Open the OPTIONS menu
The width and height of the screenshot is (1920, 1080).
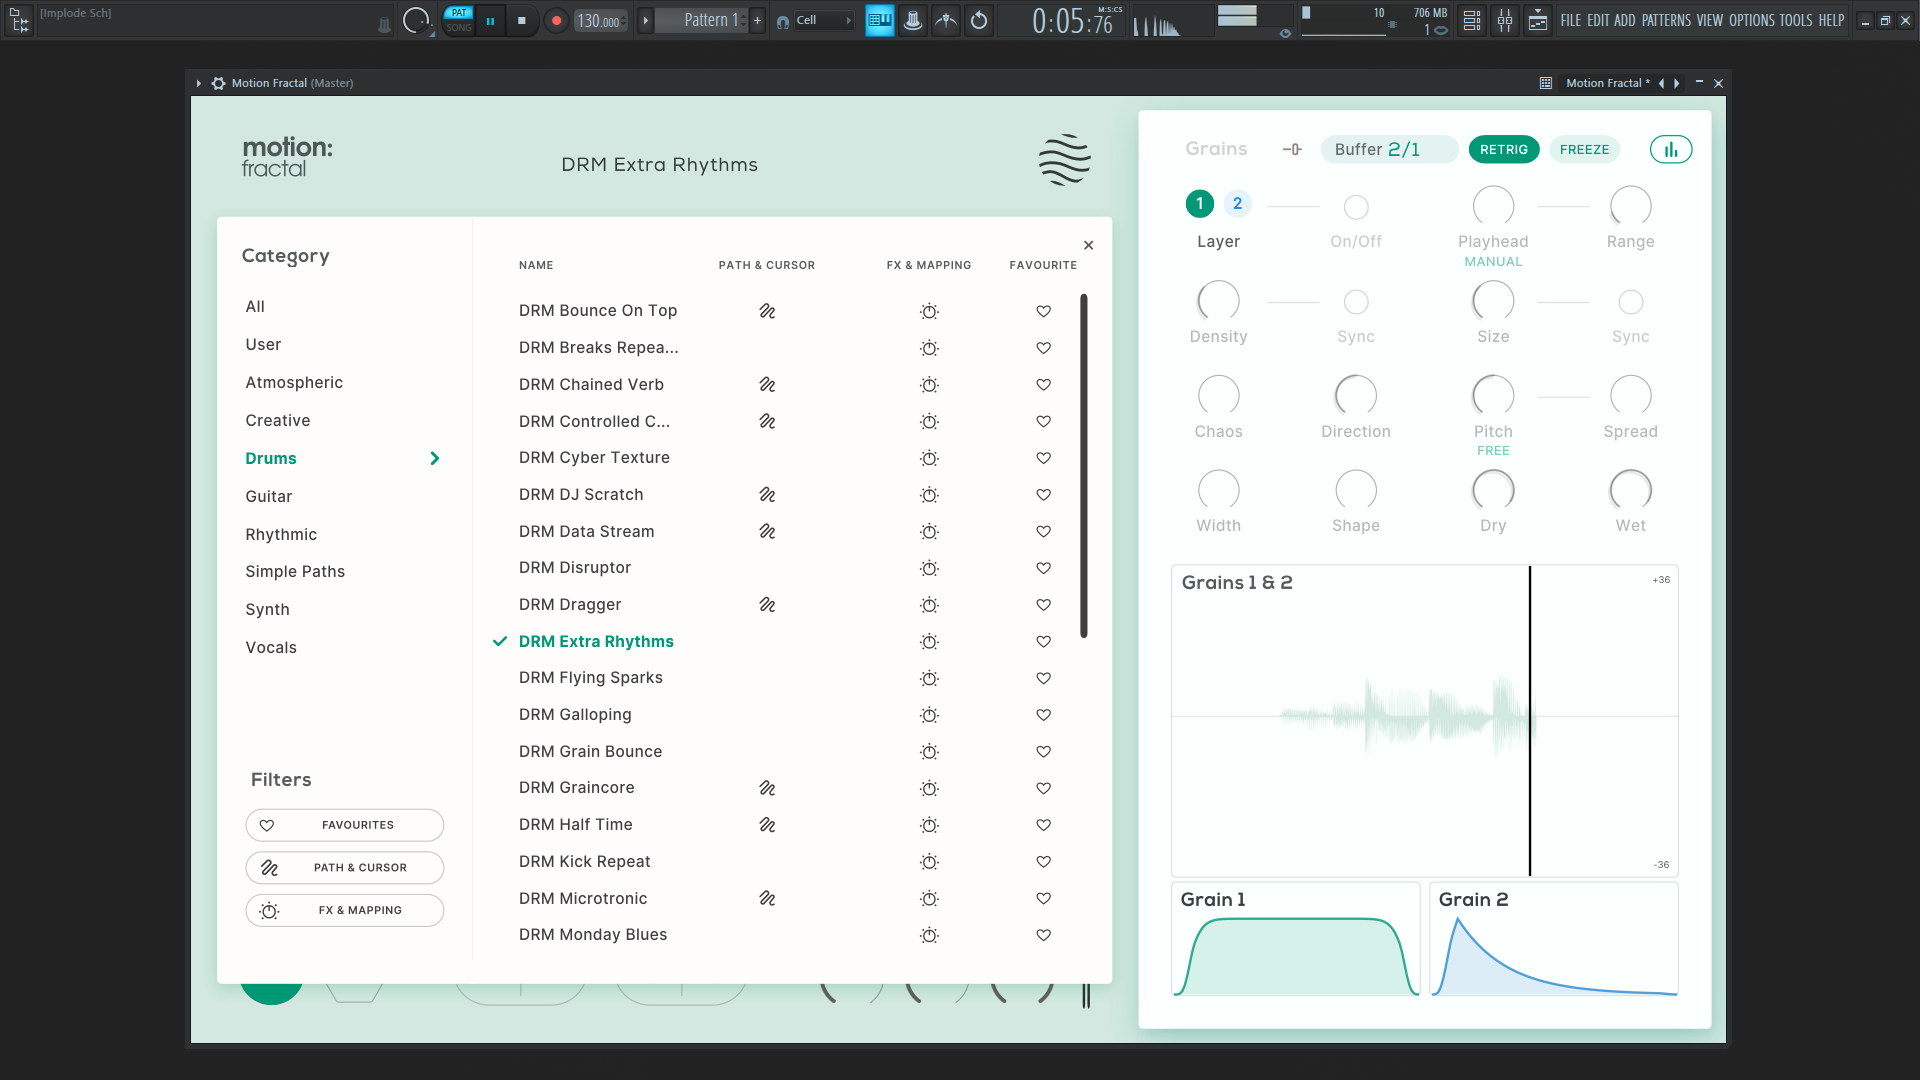(1751, 20)
